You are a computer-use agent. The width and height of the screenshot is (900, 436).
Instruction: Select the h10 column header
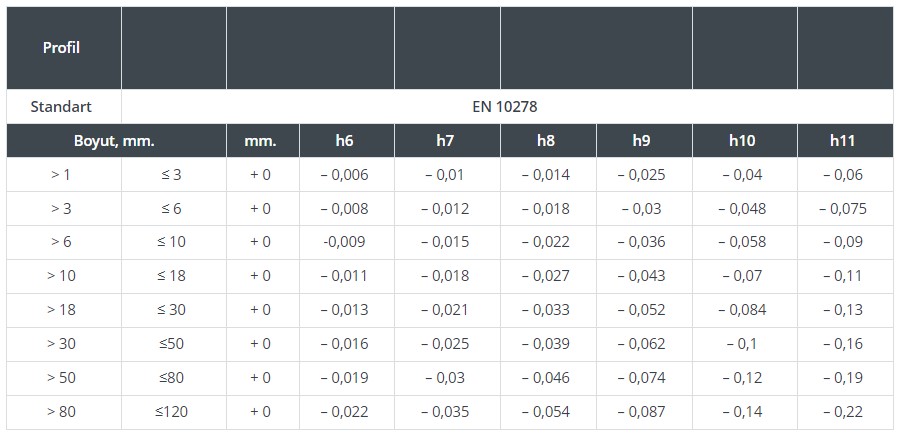(x=742, y=141)
